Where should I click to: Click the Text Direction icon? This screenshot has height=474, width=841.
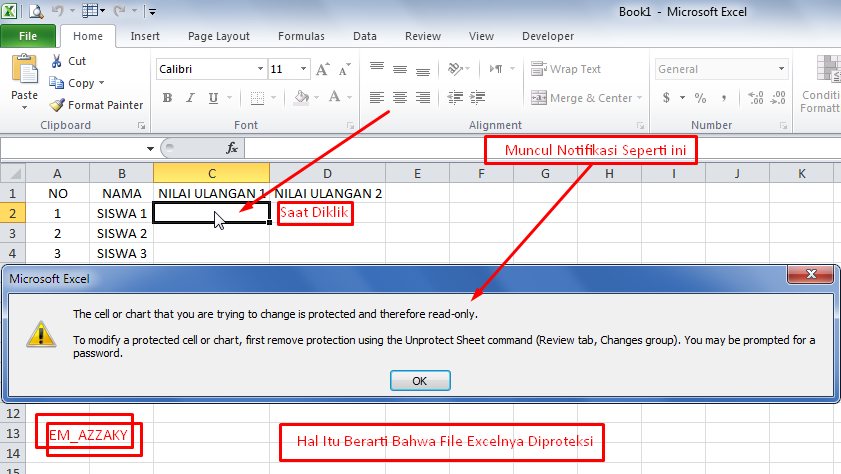pos(496,69)
